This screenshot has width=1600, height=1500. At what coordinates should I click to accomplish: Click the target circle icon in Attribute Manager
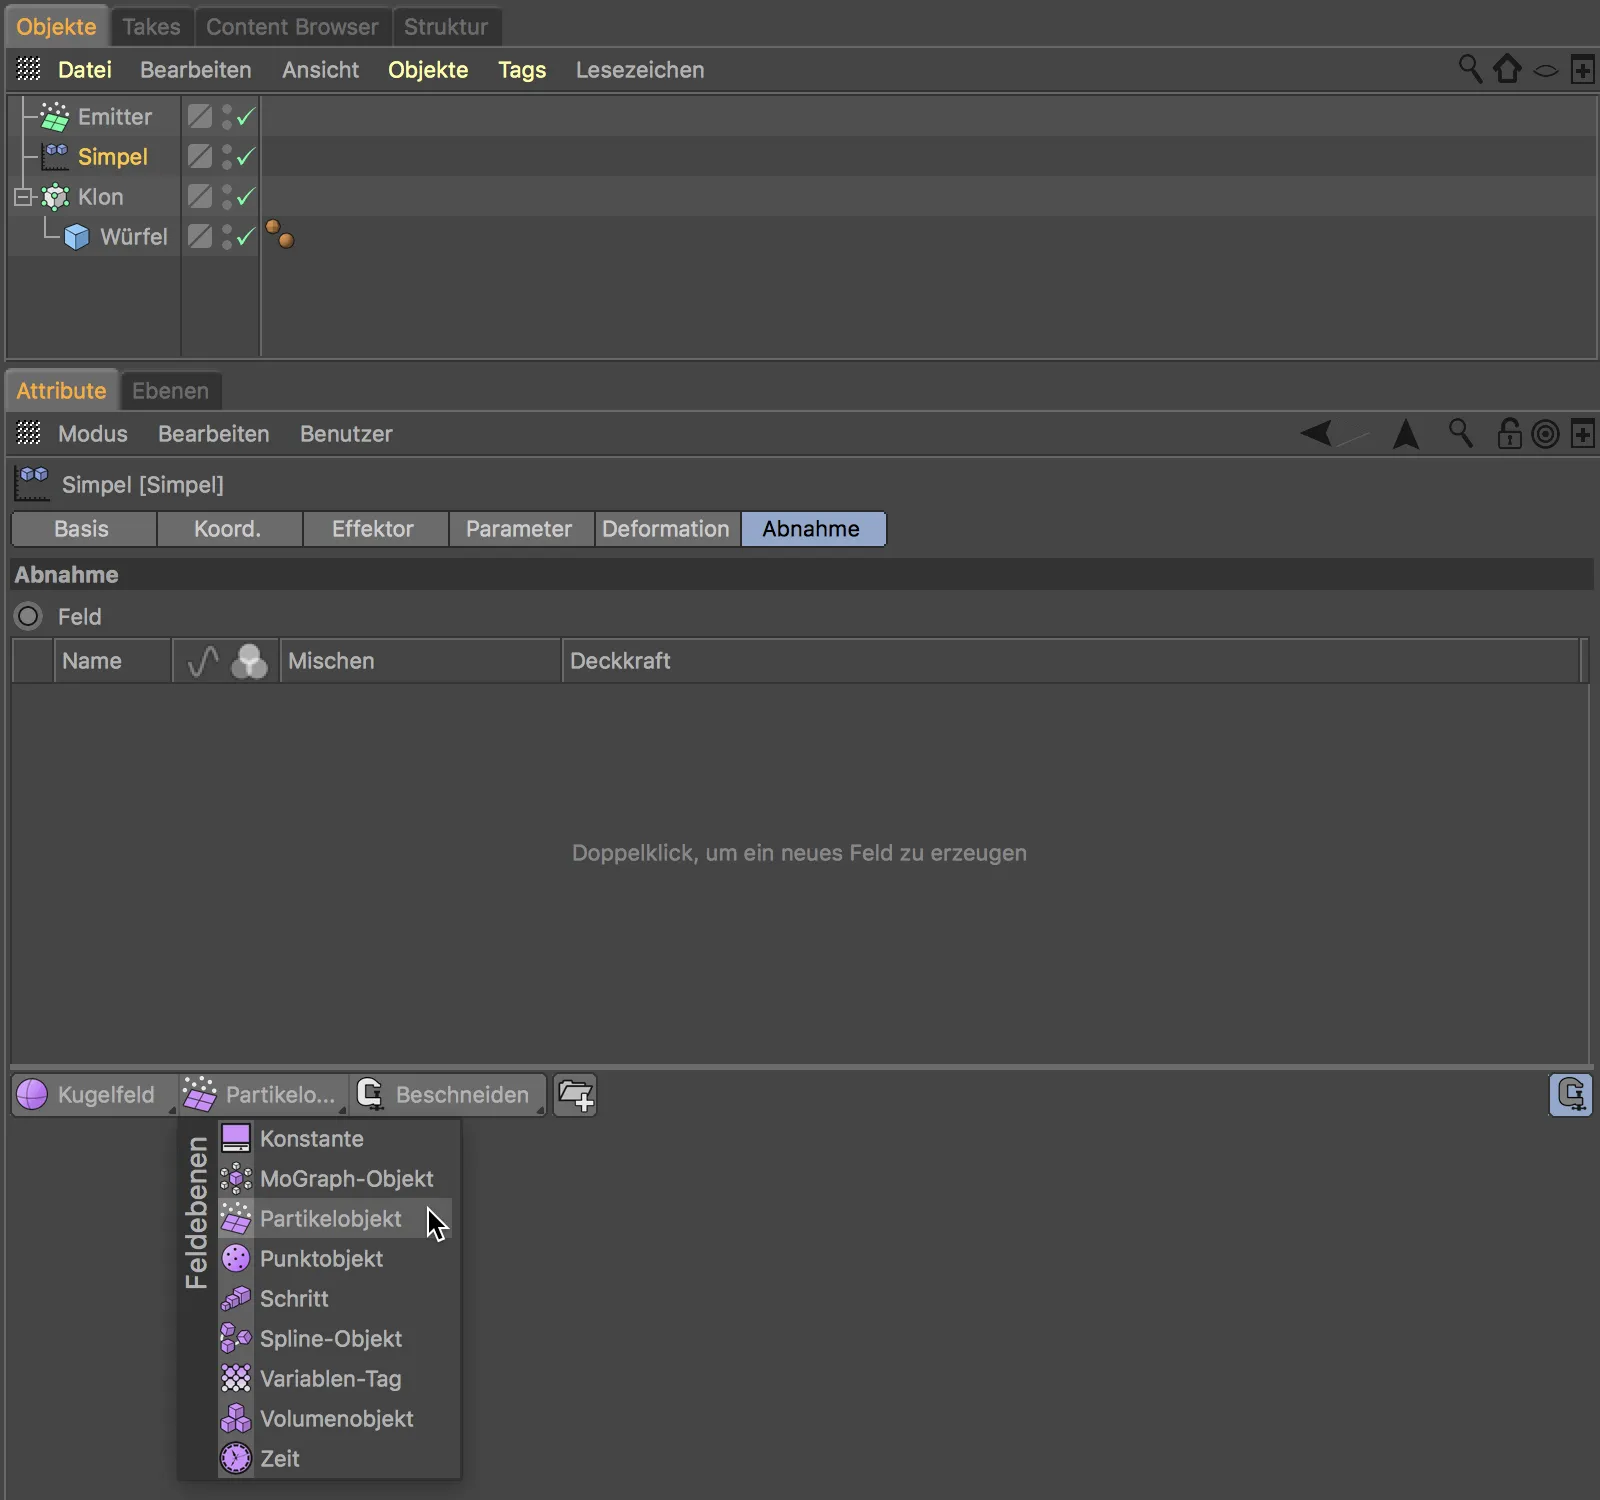pos(1546,434)
